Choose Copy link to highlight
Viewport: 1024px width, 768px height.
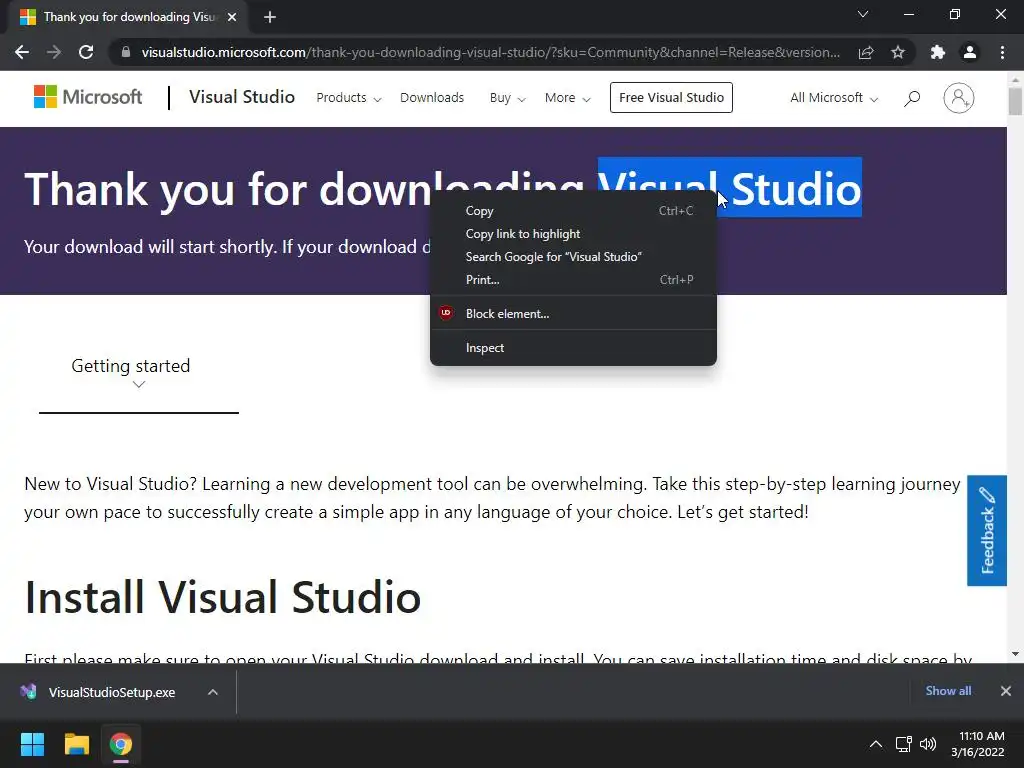coord(573,234)
